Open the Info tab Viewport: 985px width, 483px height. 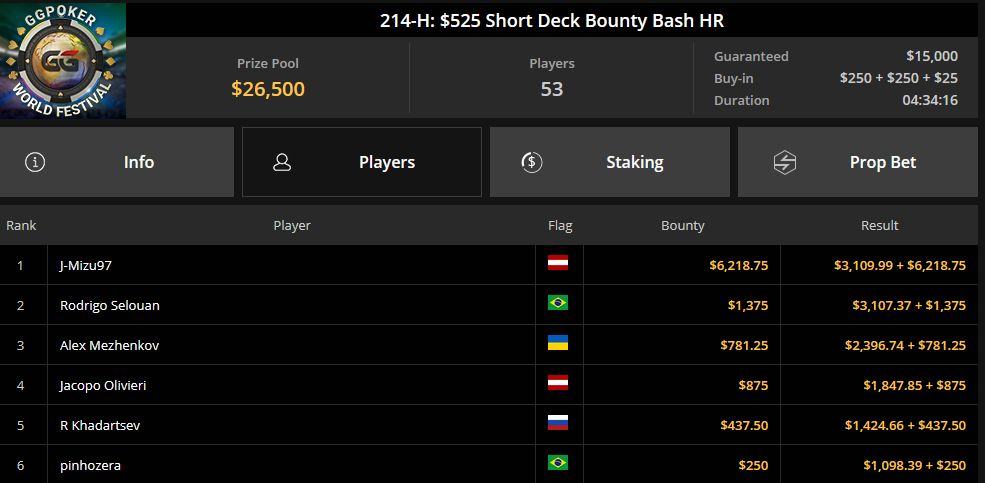(117, 162)
